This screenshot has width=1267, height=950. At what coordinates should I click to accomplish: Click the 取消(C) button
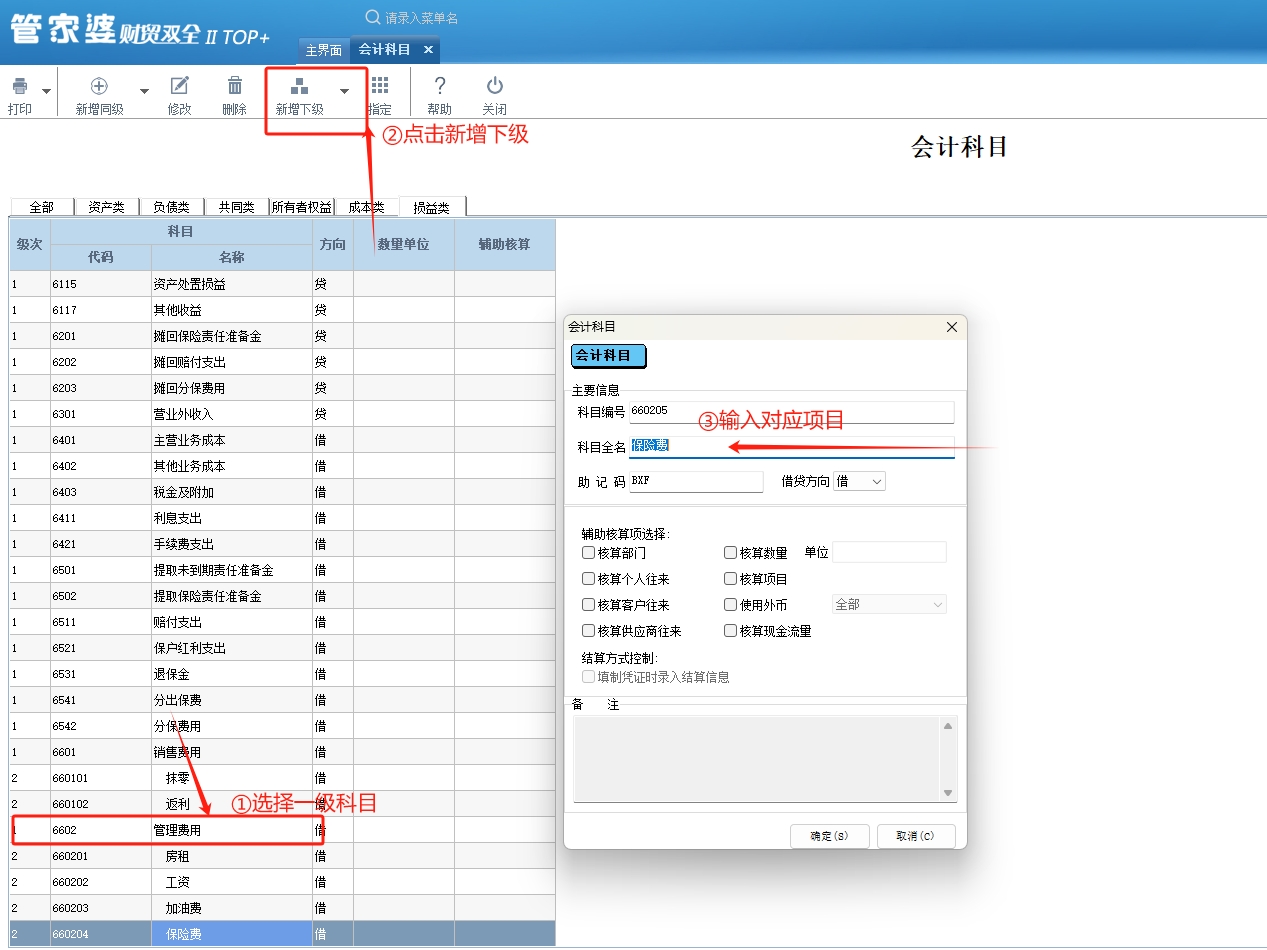(915, 836)
